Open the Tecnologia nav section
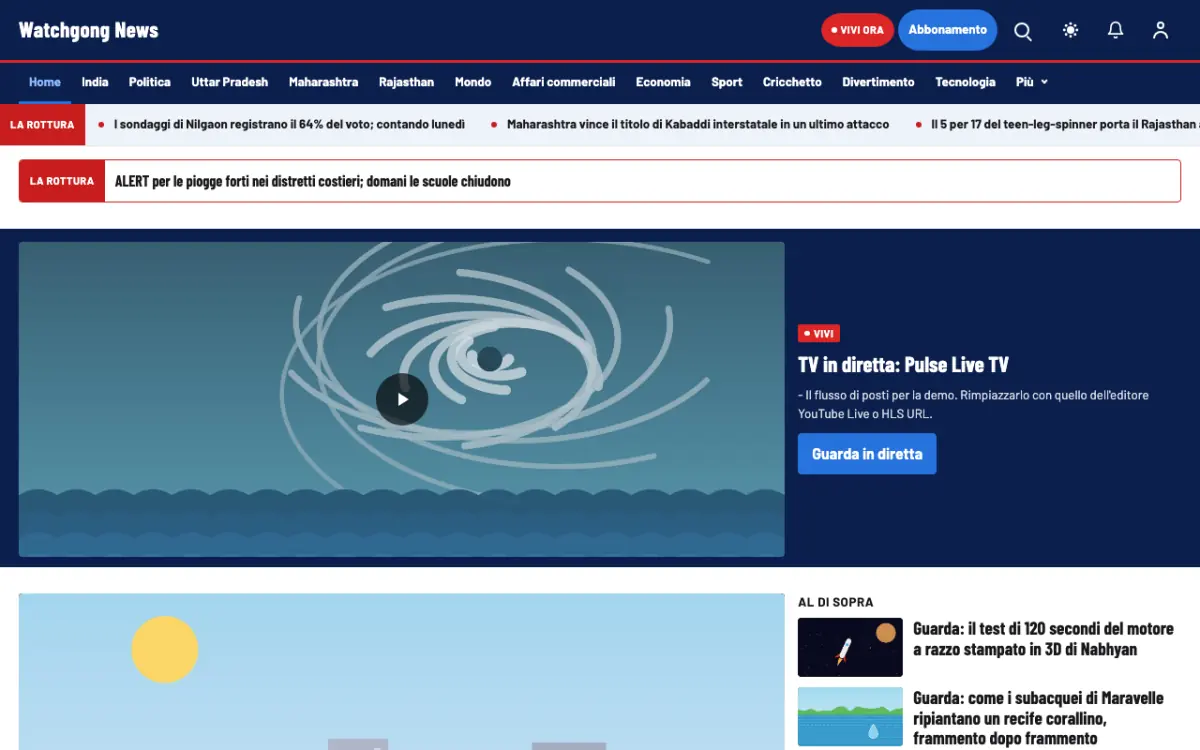The image size is (1200, 750). 965,82
